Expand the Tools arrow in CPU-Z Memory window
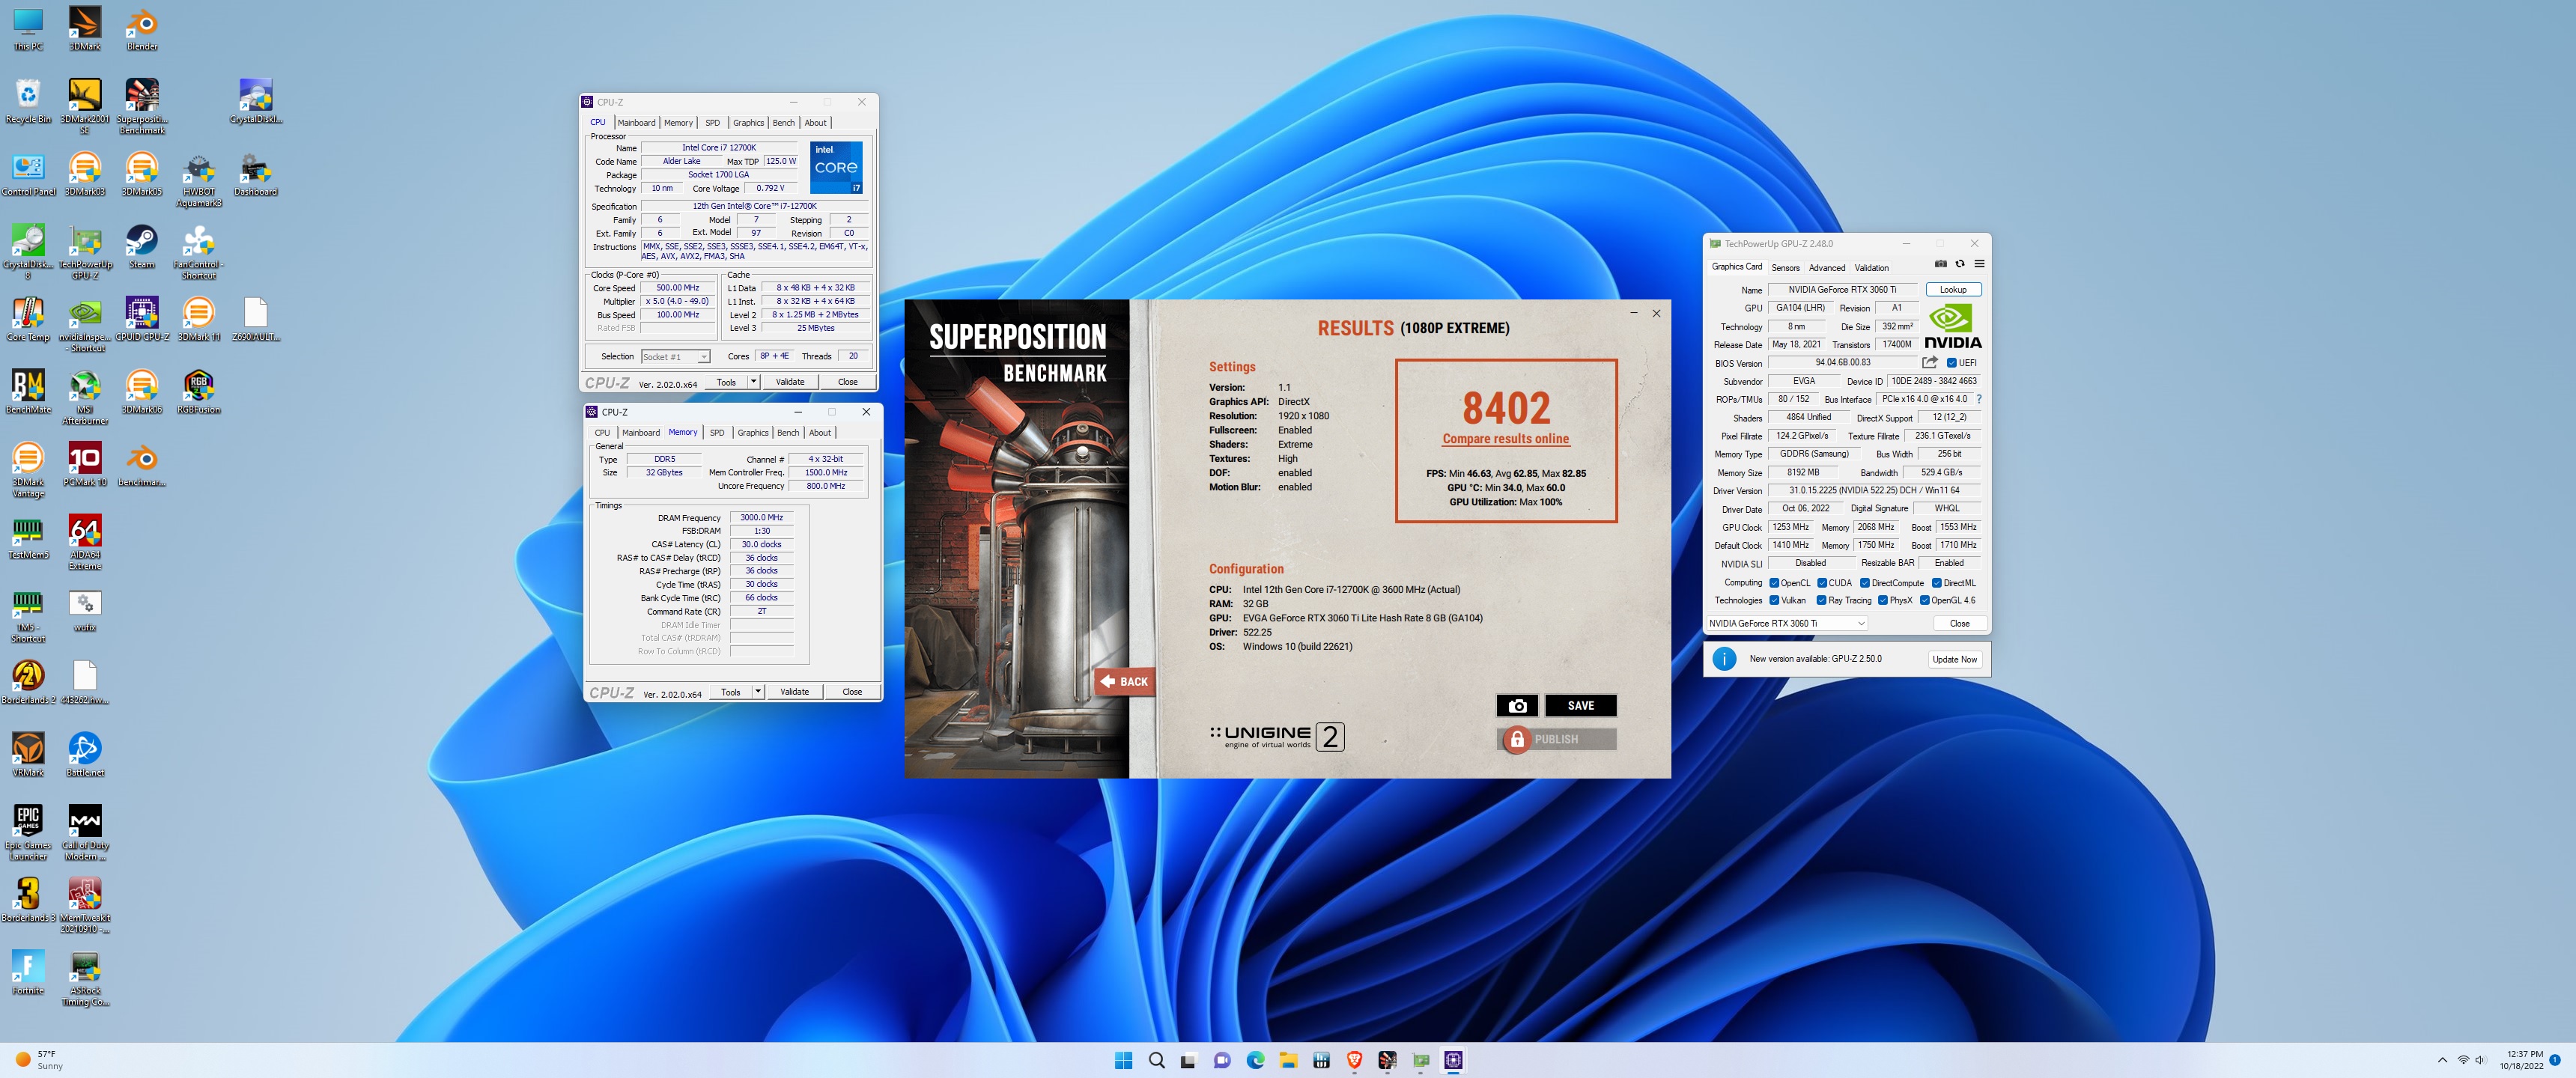 [758, 691]
